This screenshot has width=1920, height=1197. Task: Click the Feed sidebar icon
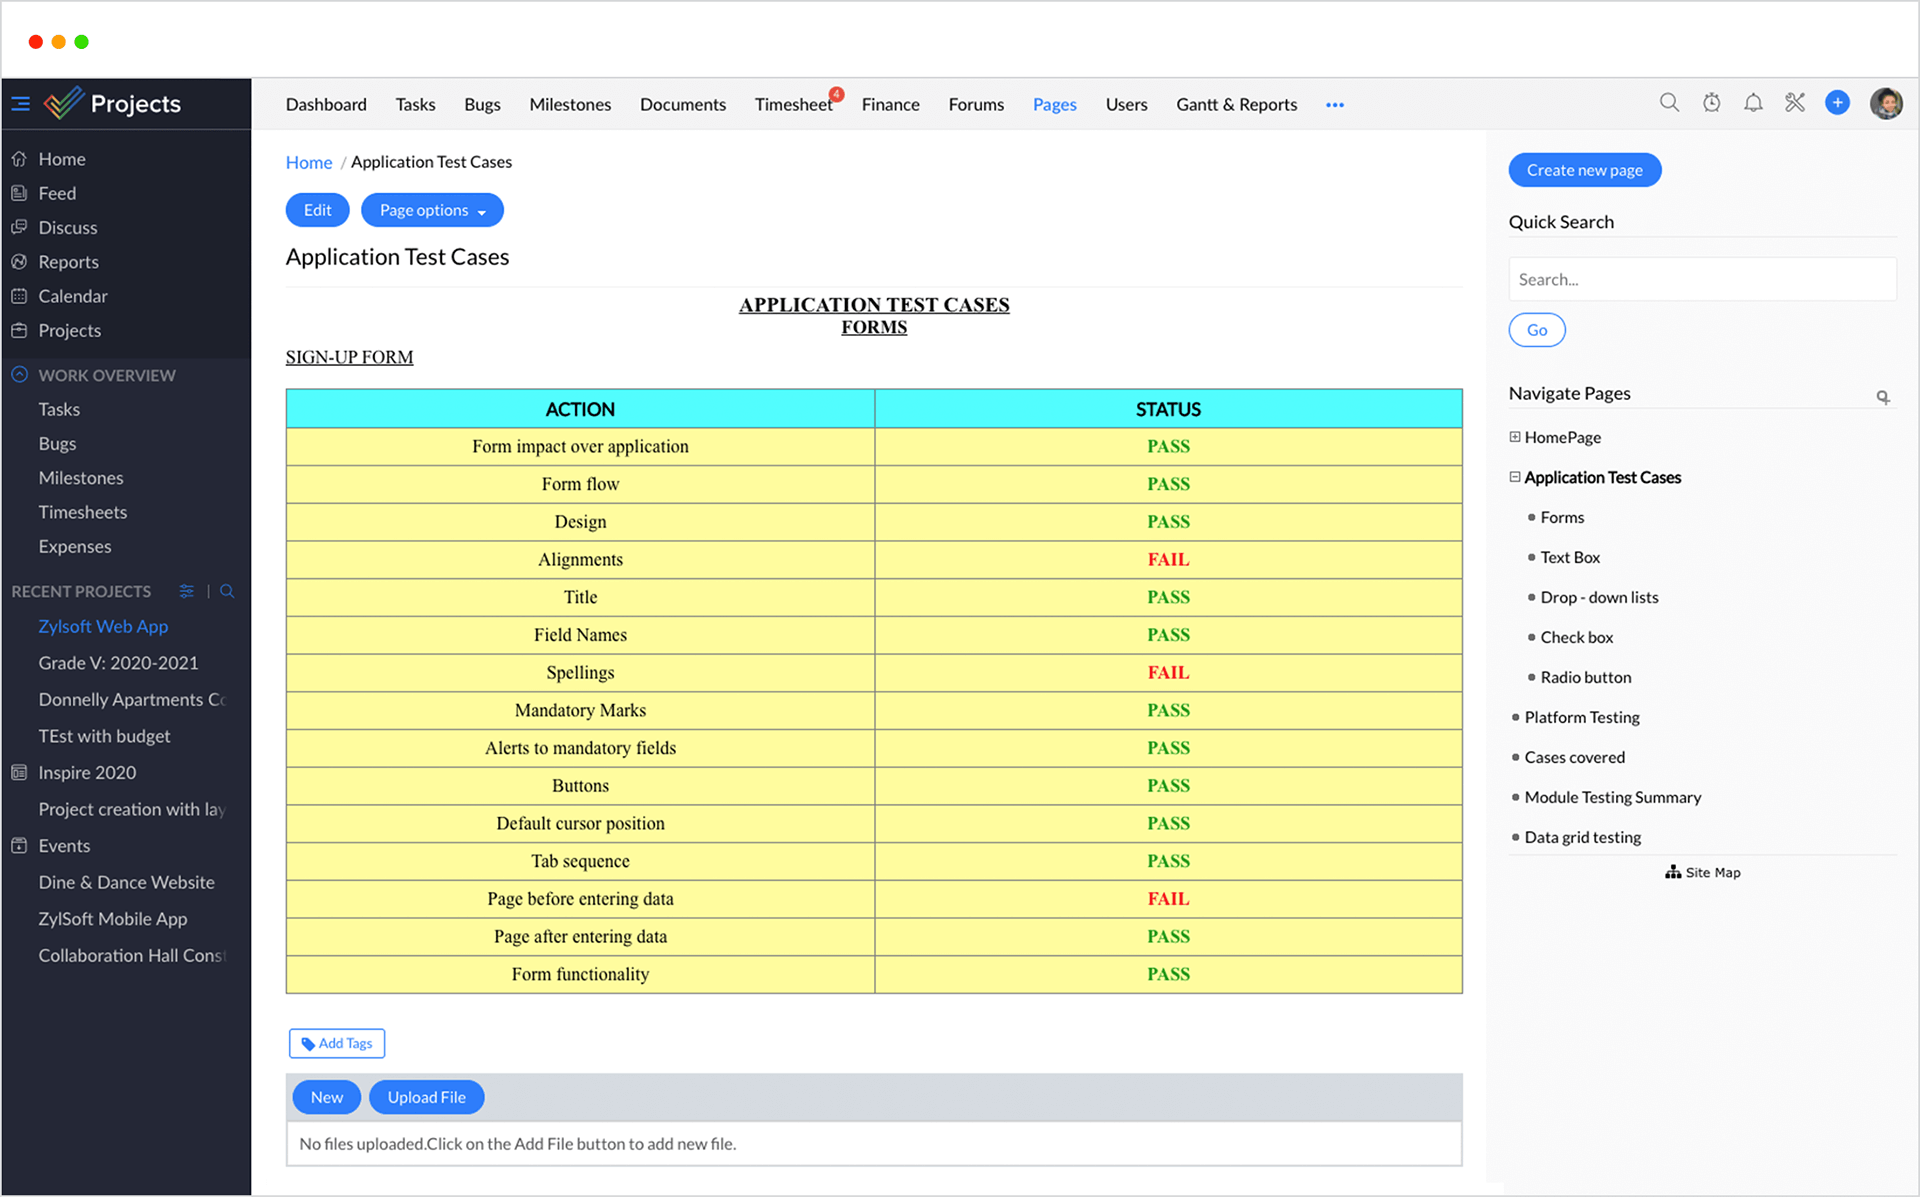coord(19,193)
